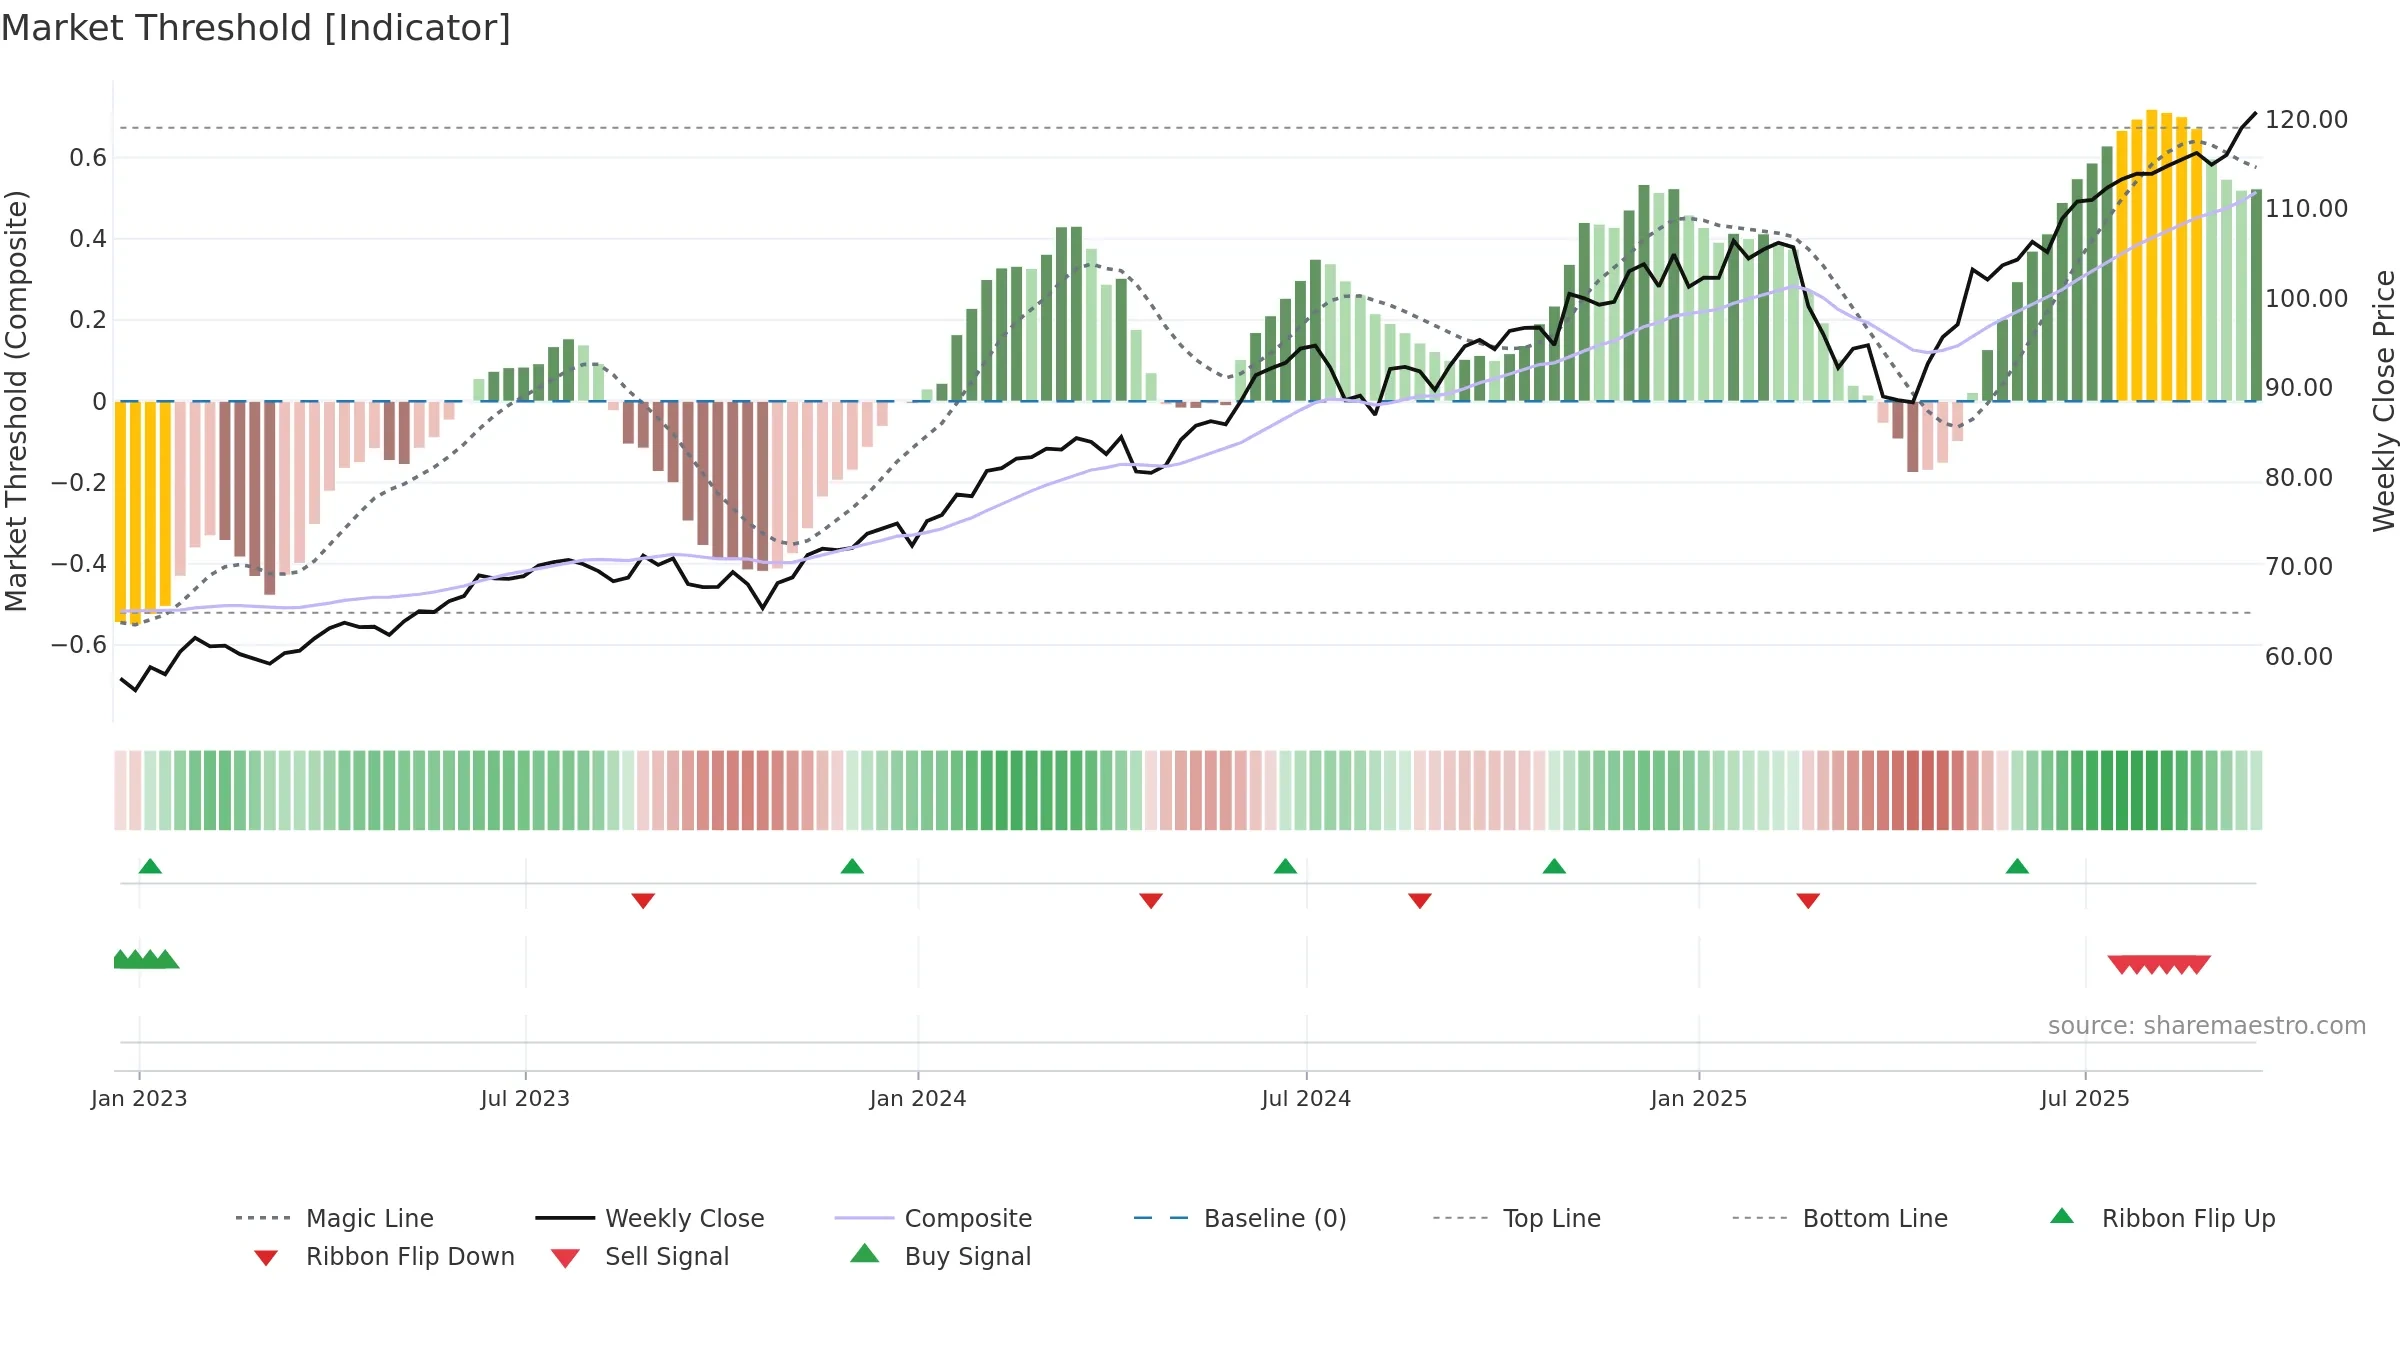Click the 120.00 price axis label
This screenshot has width=2400, height=1350.
point(2306,120)
